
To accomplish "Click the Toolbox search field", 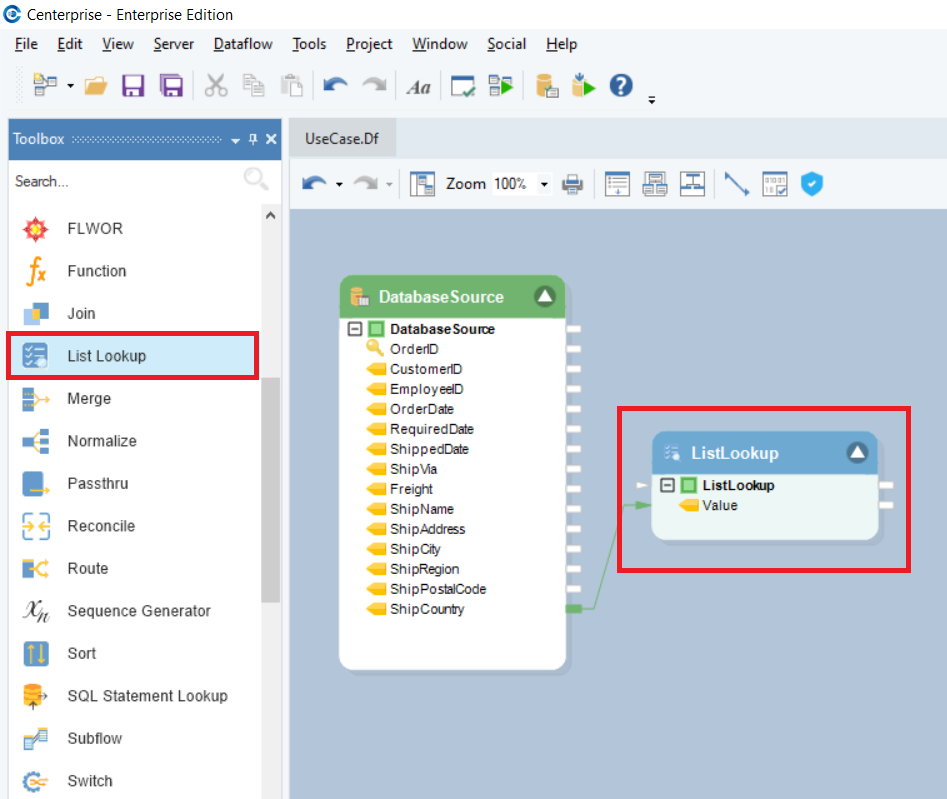I will [x=125, y=181].
